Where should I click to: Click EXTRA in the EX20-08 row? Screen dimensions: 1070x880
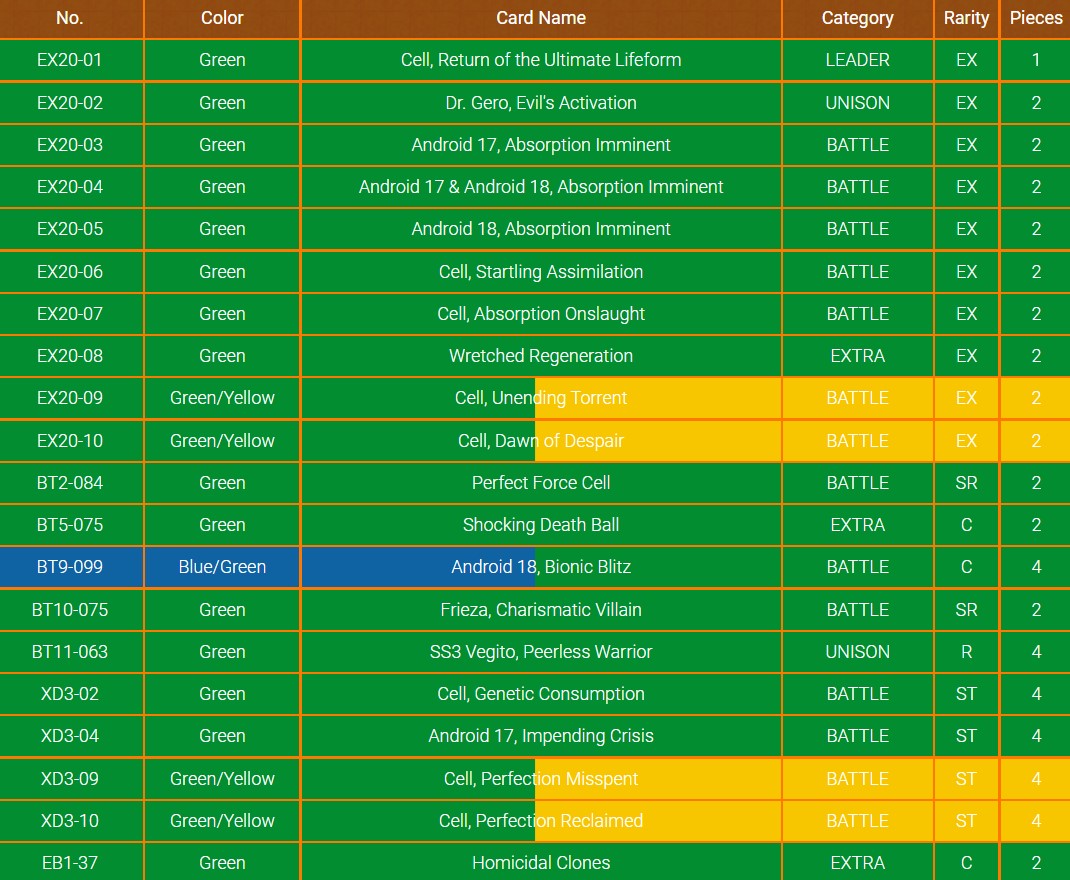coord(857,356)
